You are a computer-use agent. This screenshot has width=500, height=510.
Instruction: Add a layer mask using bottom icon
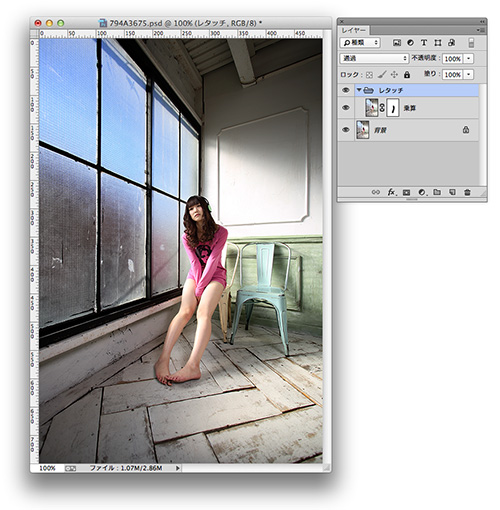pyautogui.click(x=406, y=192)
